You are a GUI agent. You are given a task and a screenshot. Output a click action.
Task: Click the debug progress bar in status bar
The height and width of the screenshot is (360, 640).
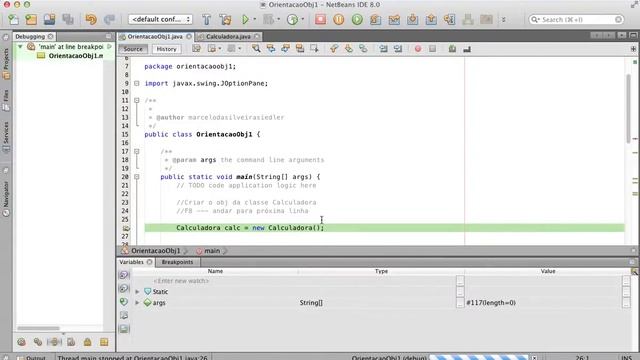click(479, 358)
